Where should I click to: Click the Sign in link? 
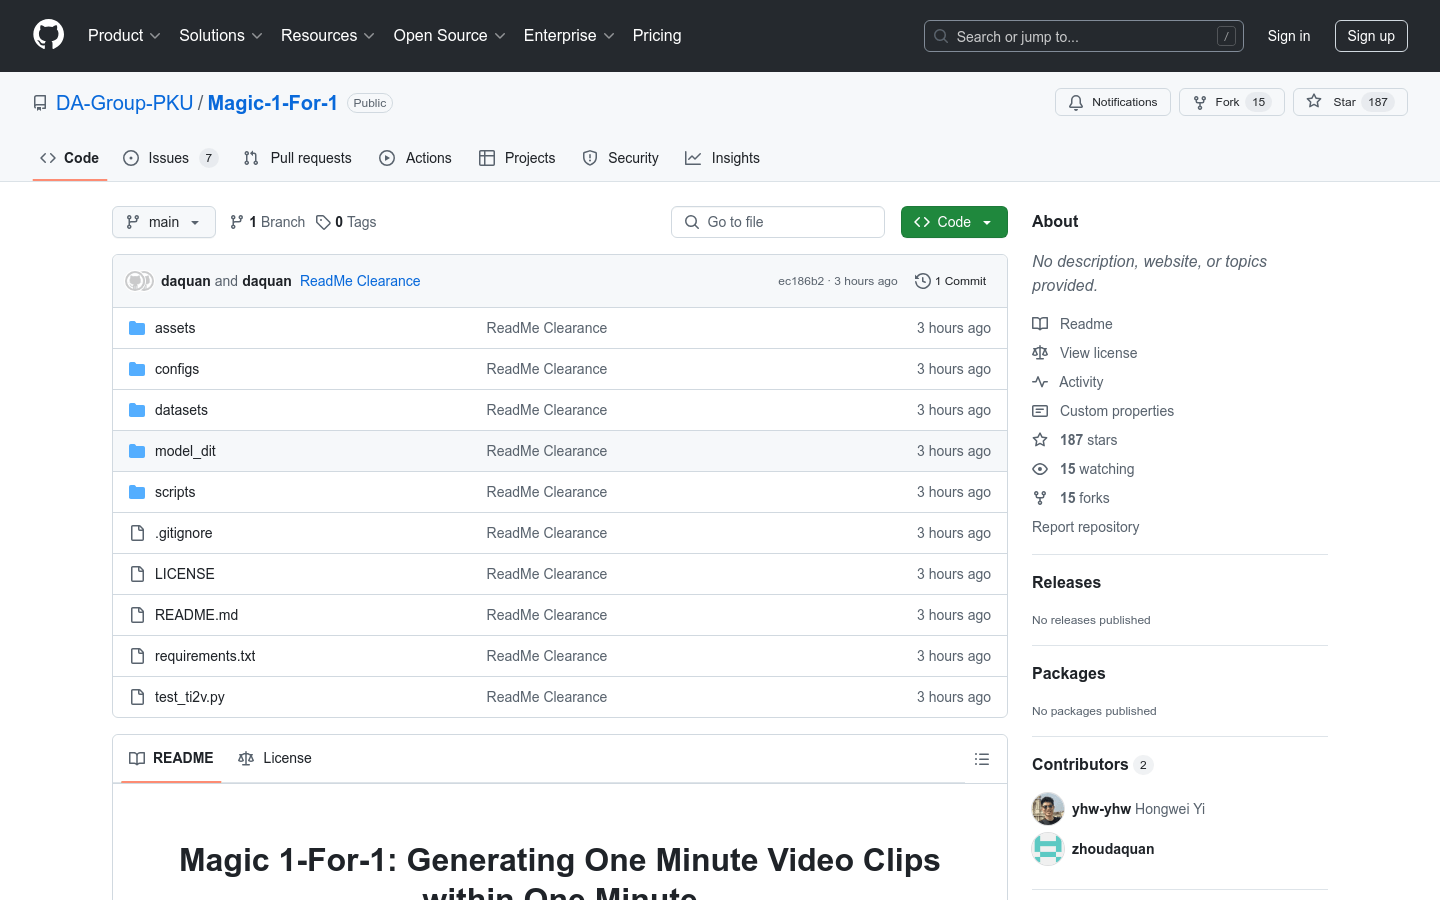pos(1289,36)
